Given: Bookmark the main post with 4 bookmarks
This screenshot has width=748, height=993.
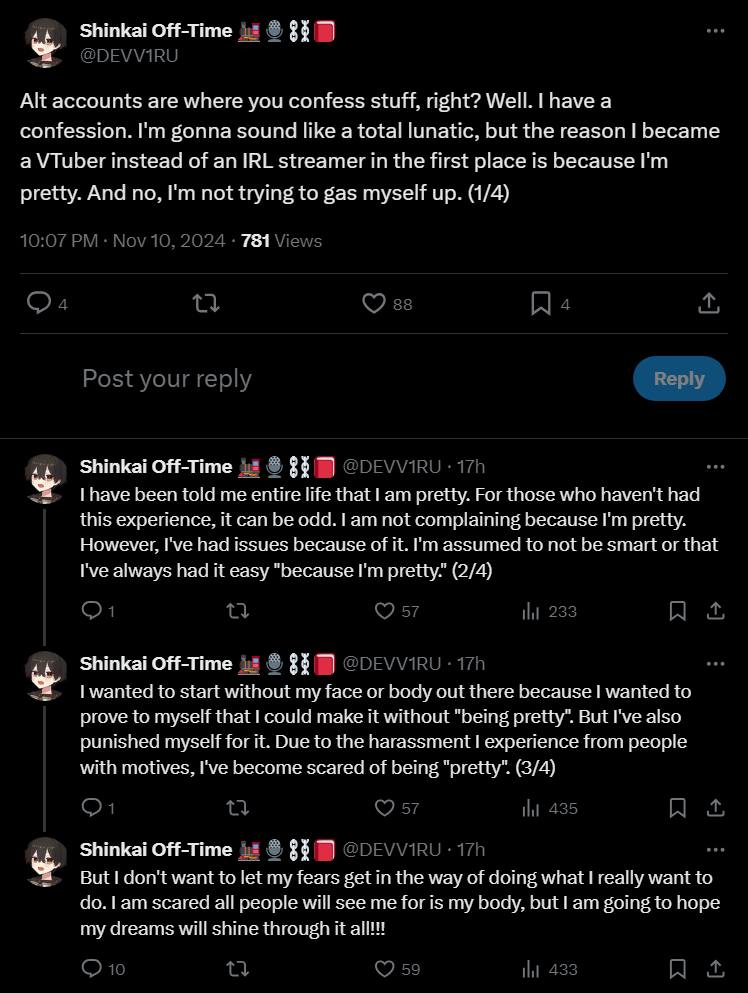Looking at the screenshot, I should point(541,303).
